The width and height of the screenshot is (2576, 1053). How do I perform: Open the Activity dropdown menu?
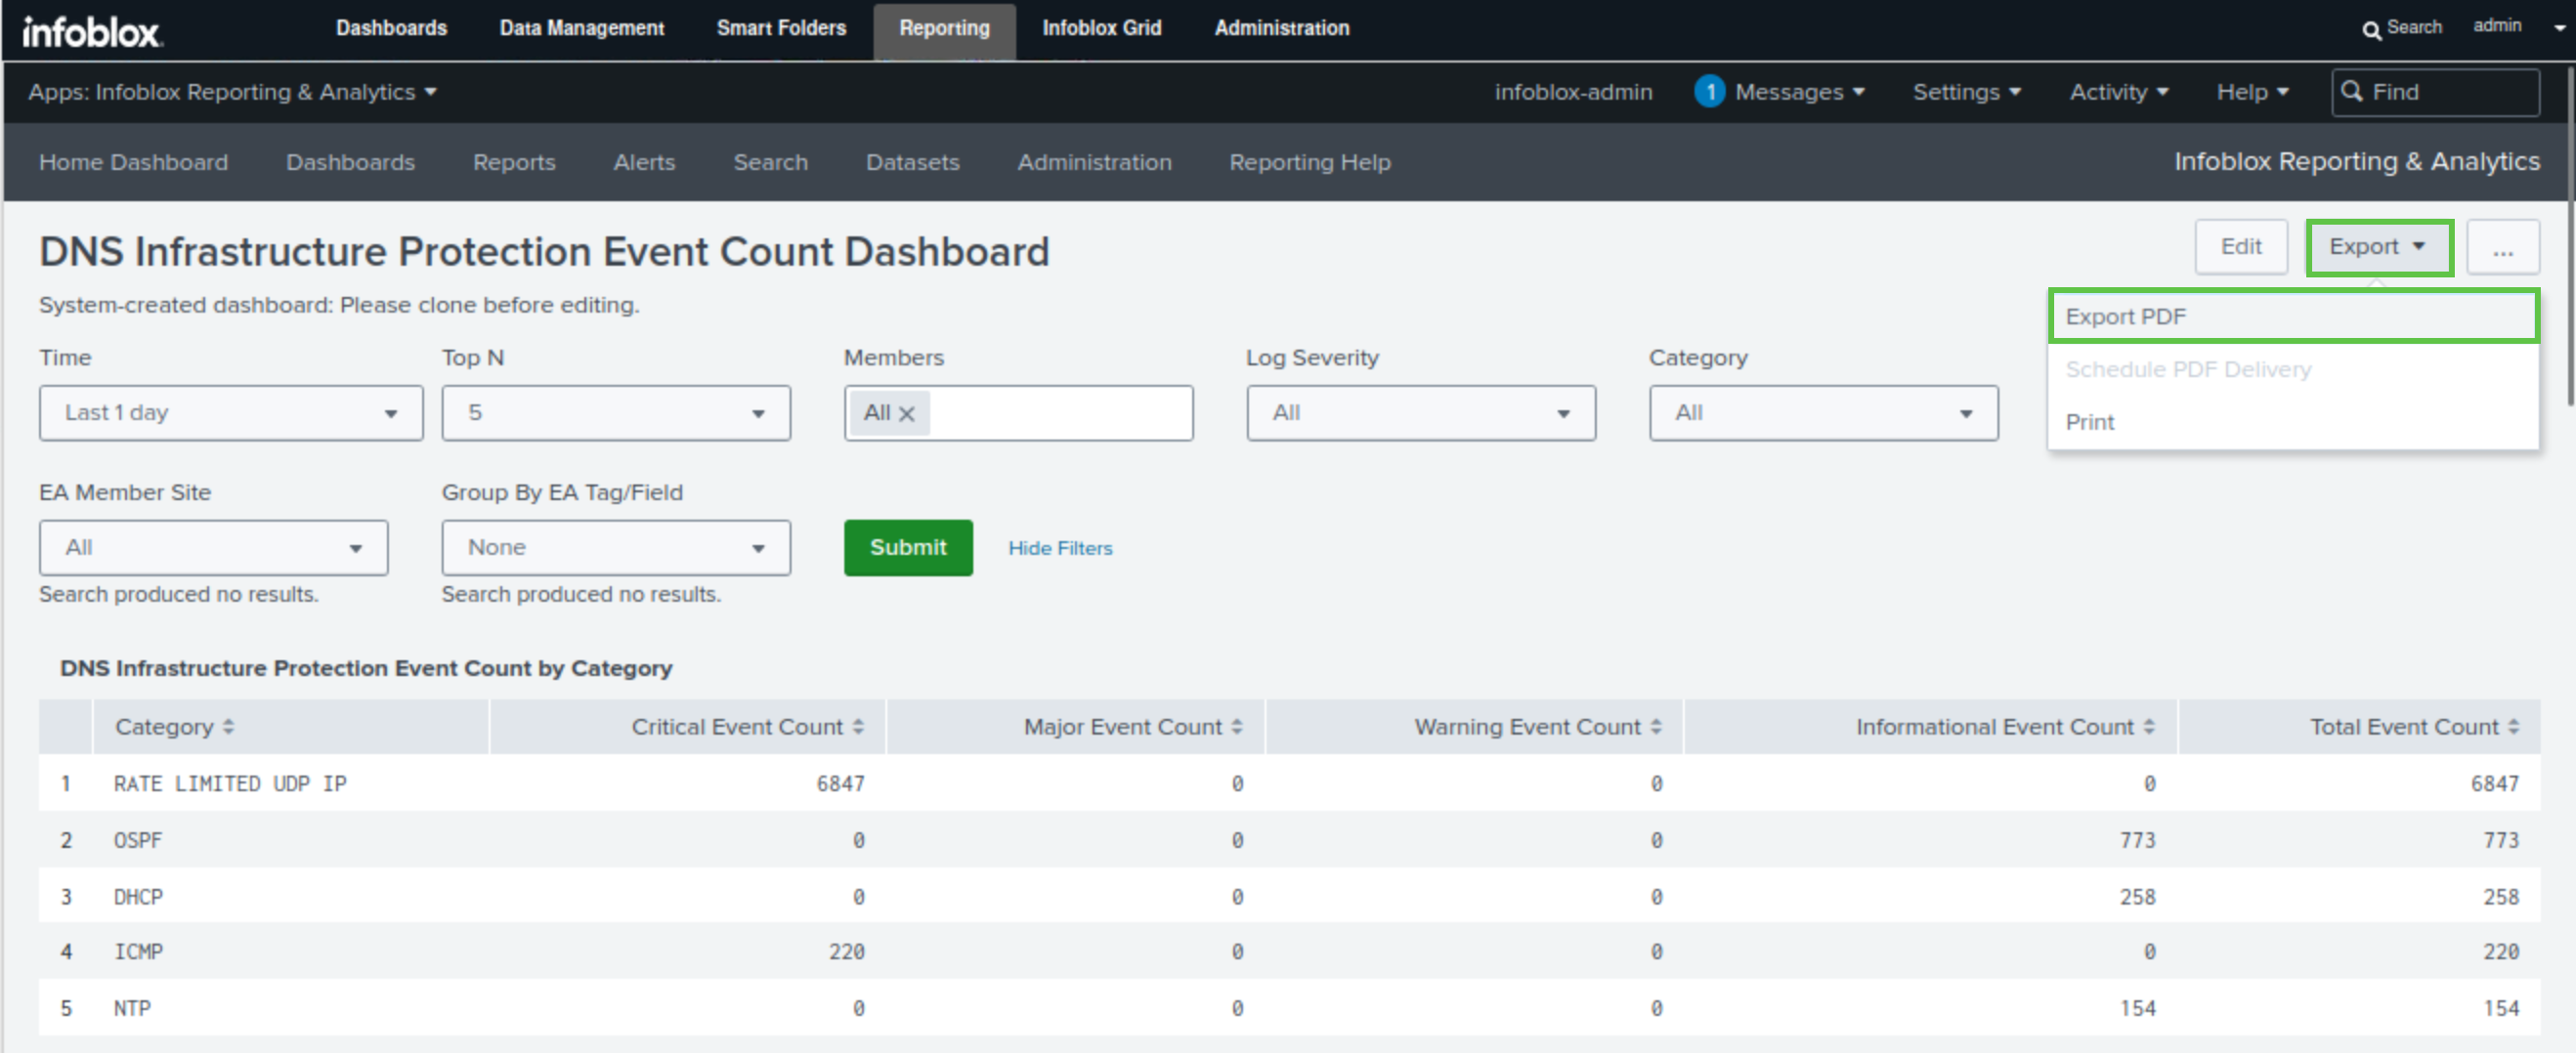(x=2118, y=92)
